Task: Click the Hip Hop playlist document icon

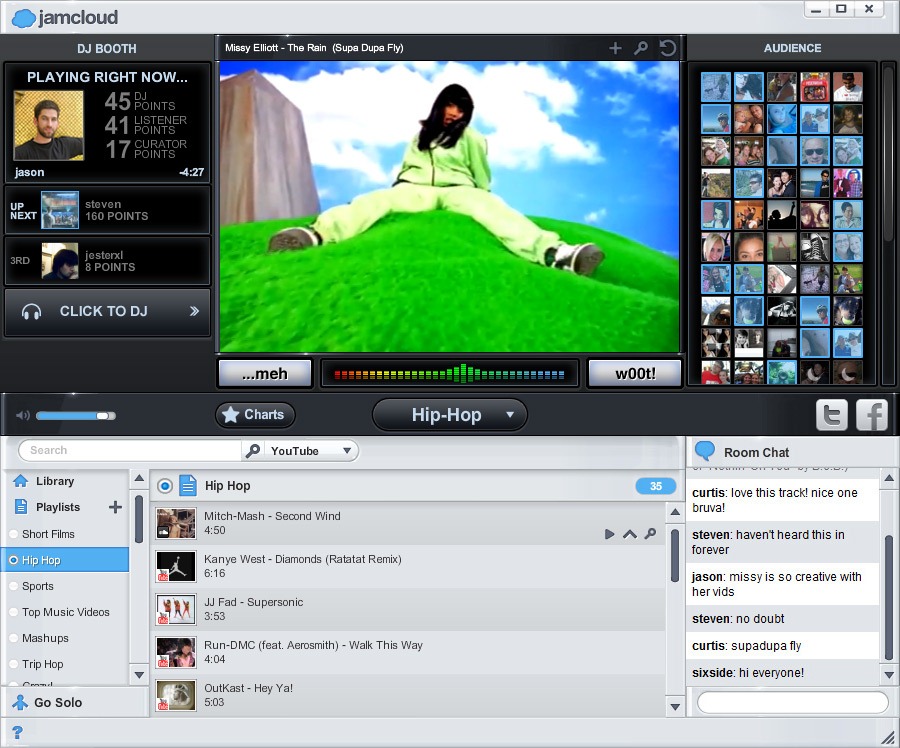Action: (188, 486)
